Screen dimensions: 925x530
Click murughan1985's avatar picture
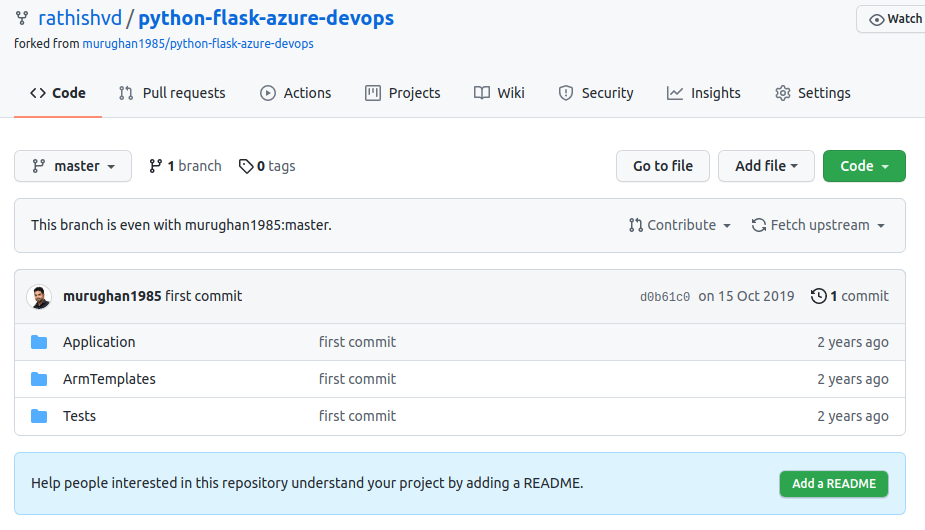click(39, 297)
